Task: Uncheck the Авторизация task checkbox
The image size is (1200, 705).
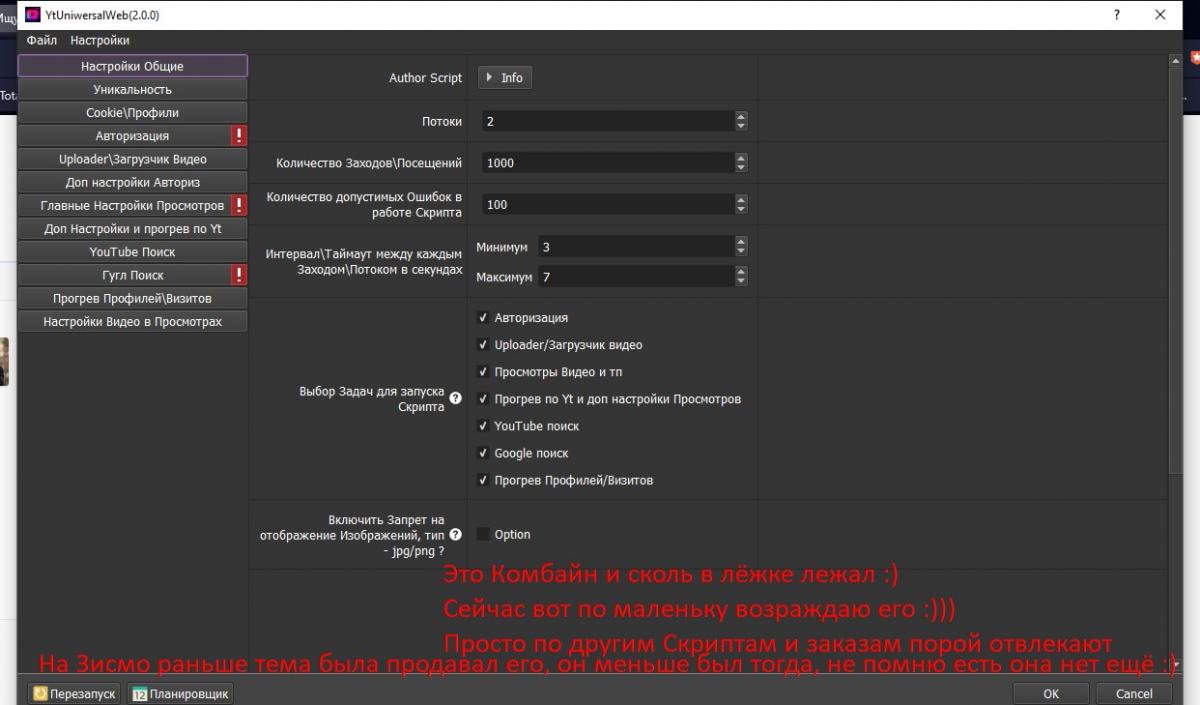Action: 483,318
